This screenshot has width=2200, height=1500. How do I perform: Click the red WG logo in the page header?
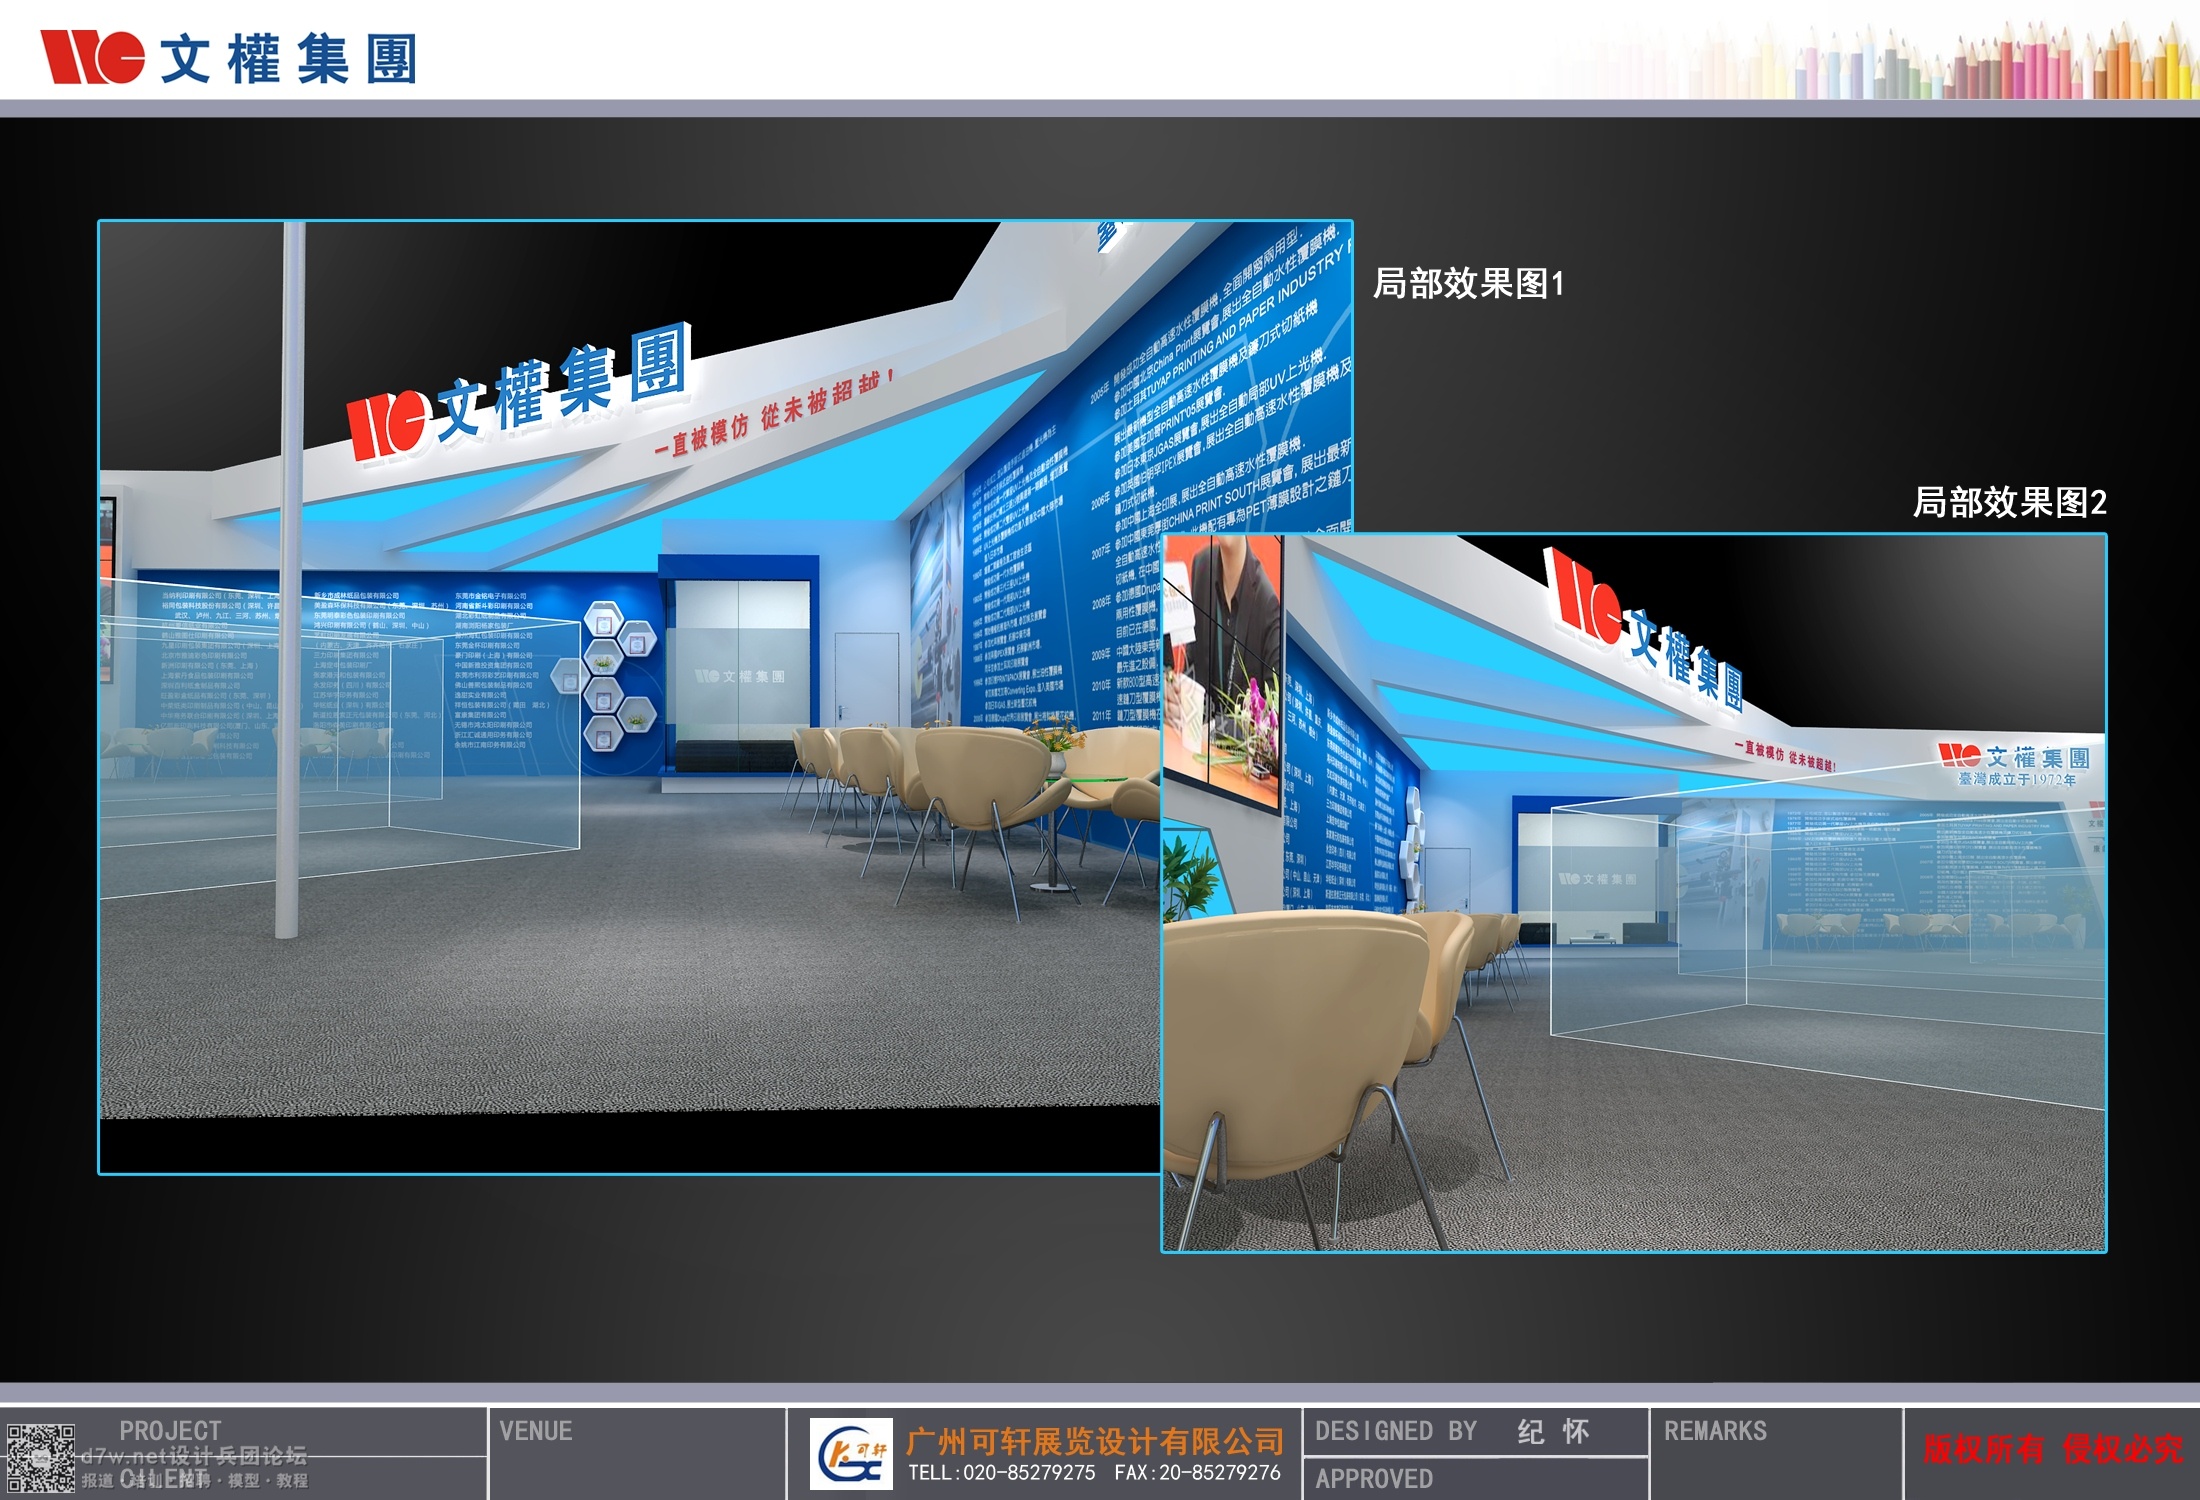tap(92, 57)
